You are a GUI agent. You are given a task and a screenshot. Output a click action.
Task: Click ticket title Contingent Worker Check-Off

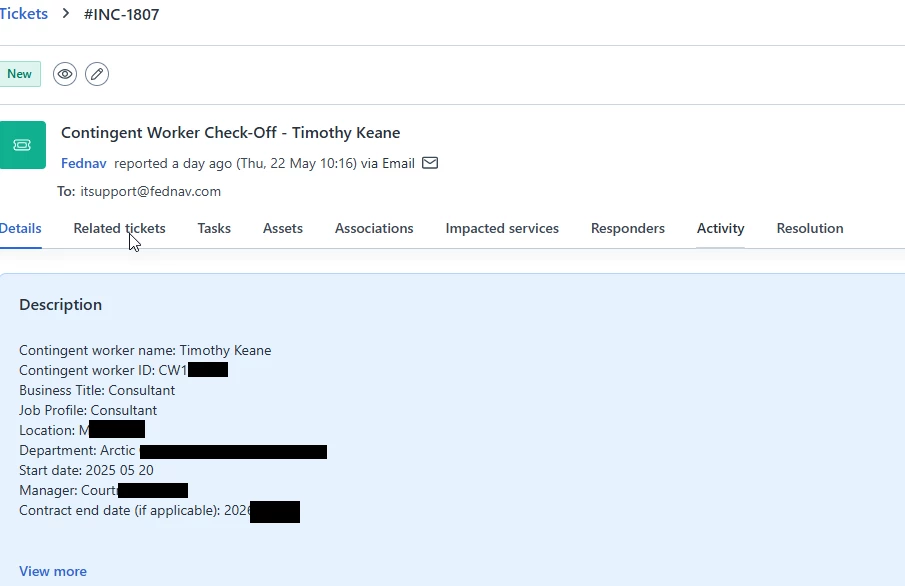pyautogui.click(x=230, y=133)
